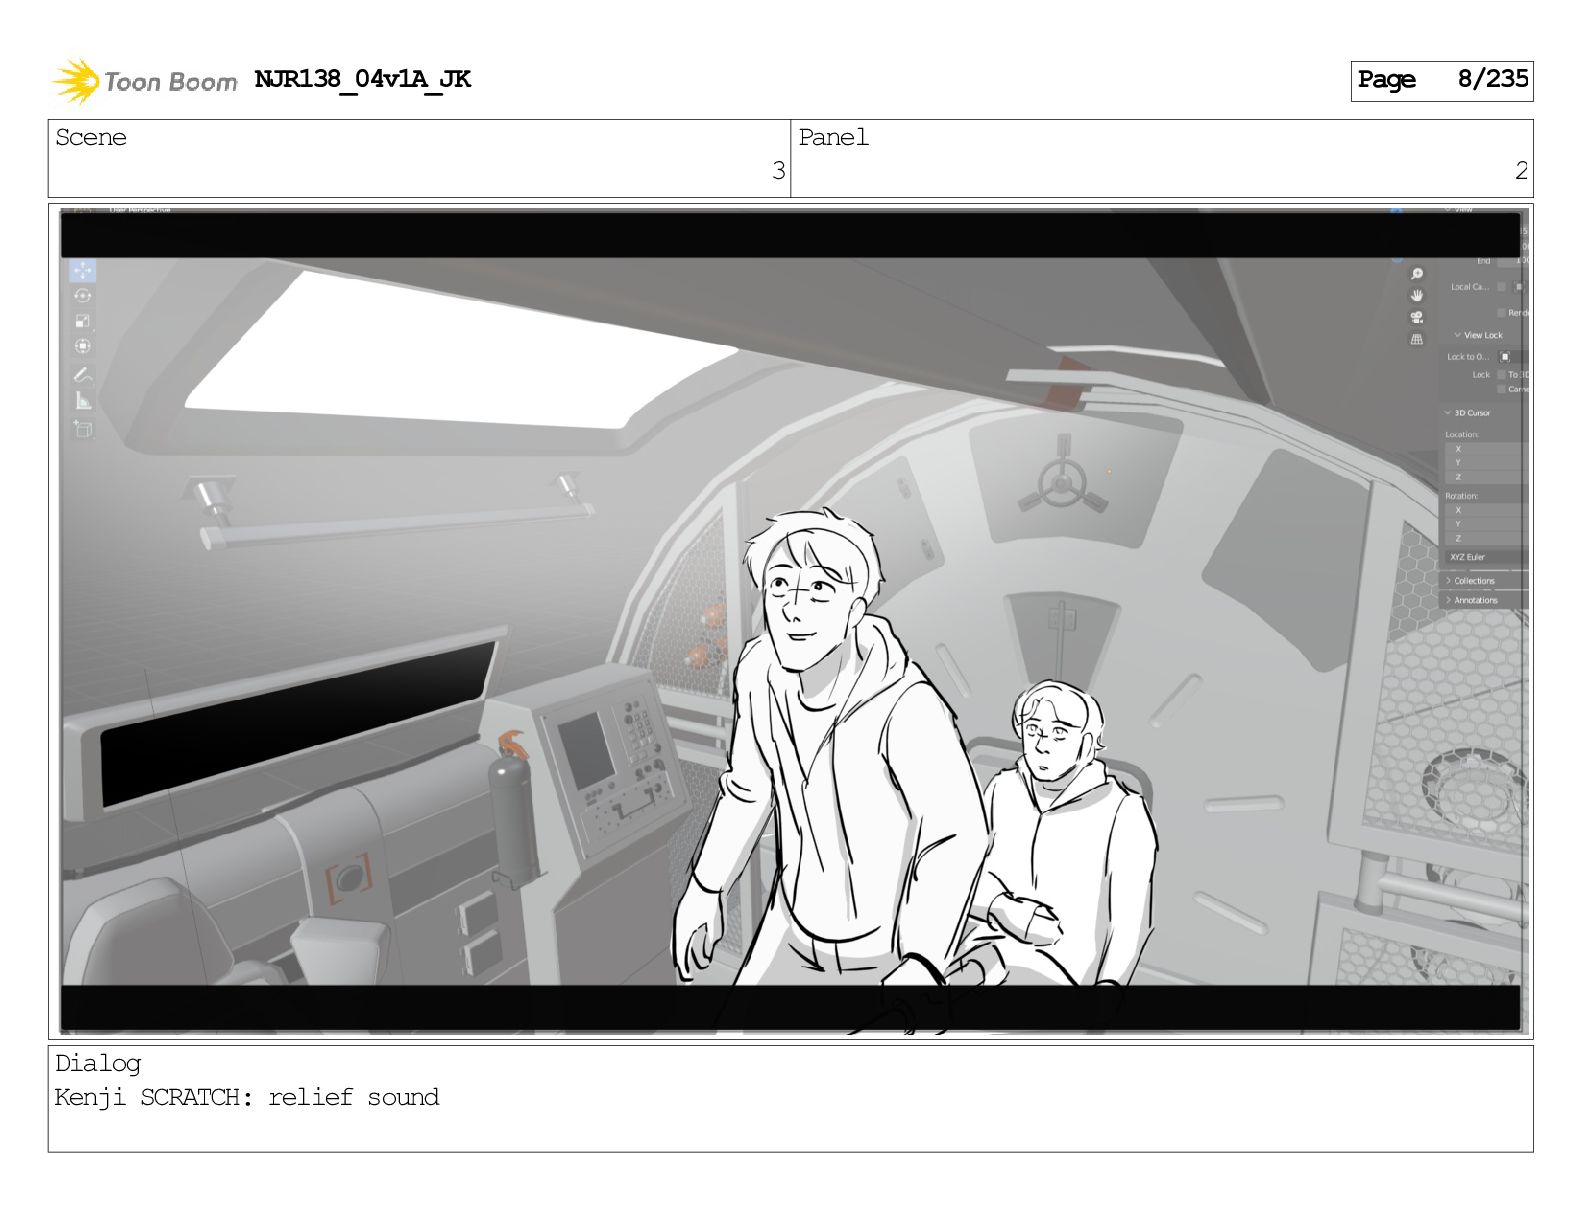
Task: Click the 'Kenji SCRATCH: relief sound' dialog text
Action: [x=247, y=1098]
